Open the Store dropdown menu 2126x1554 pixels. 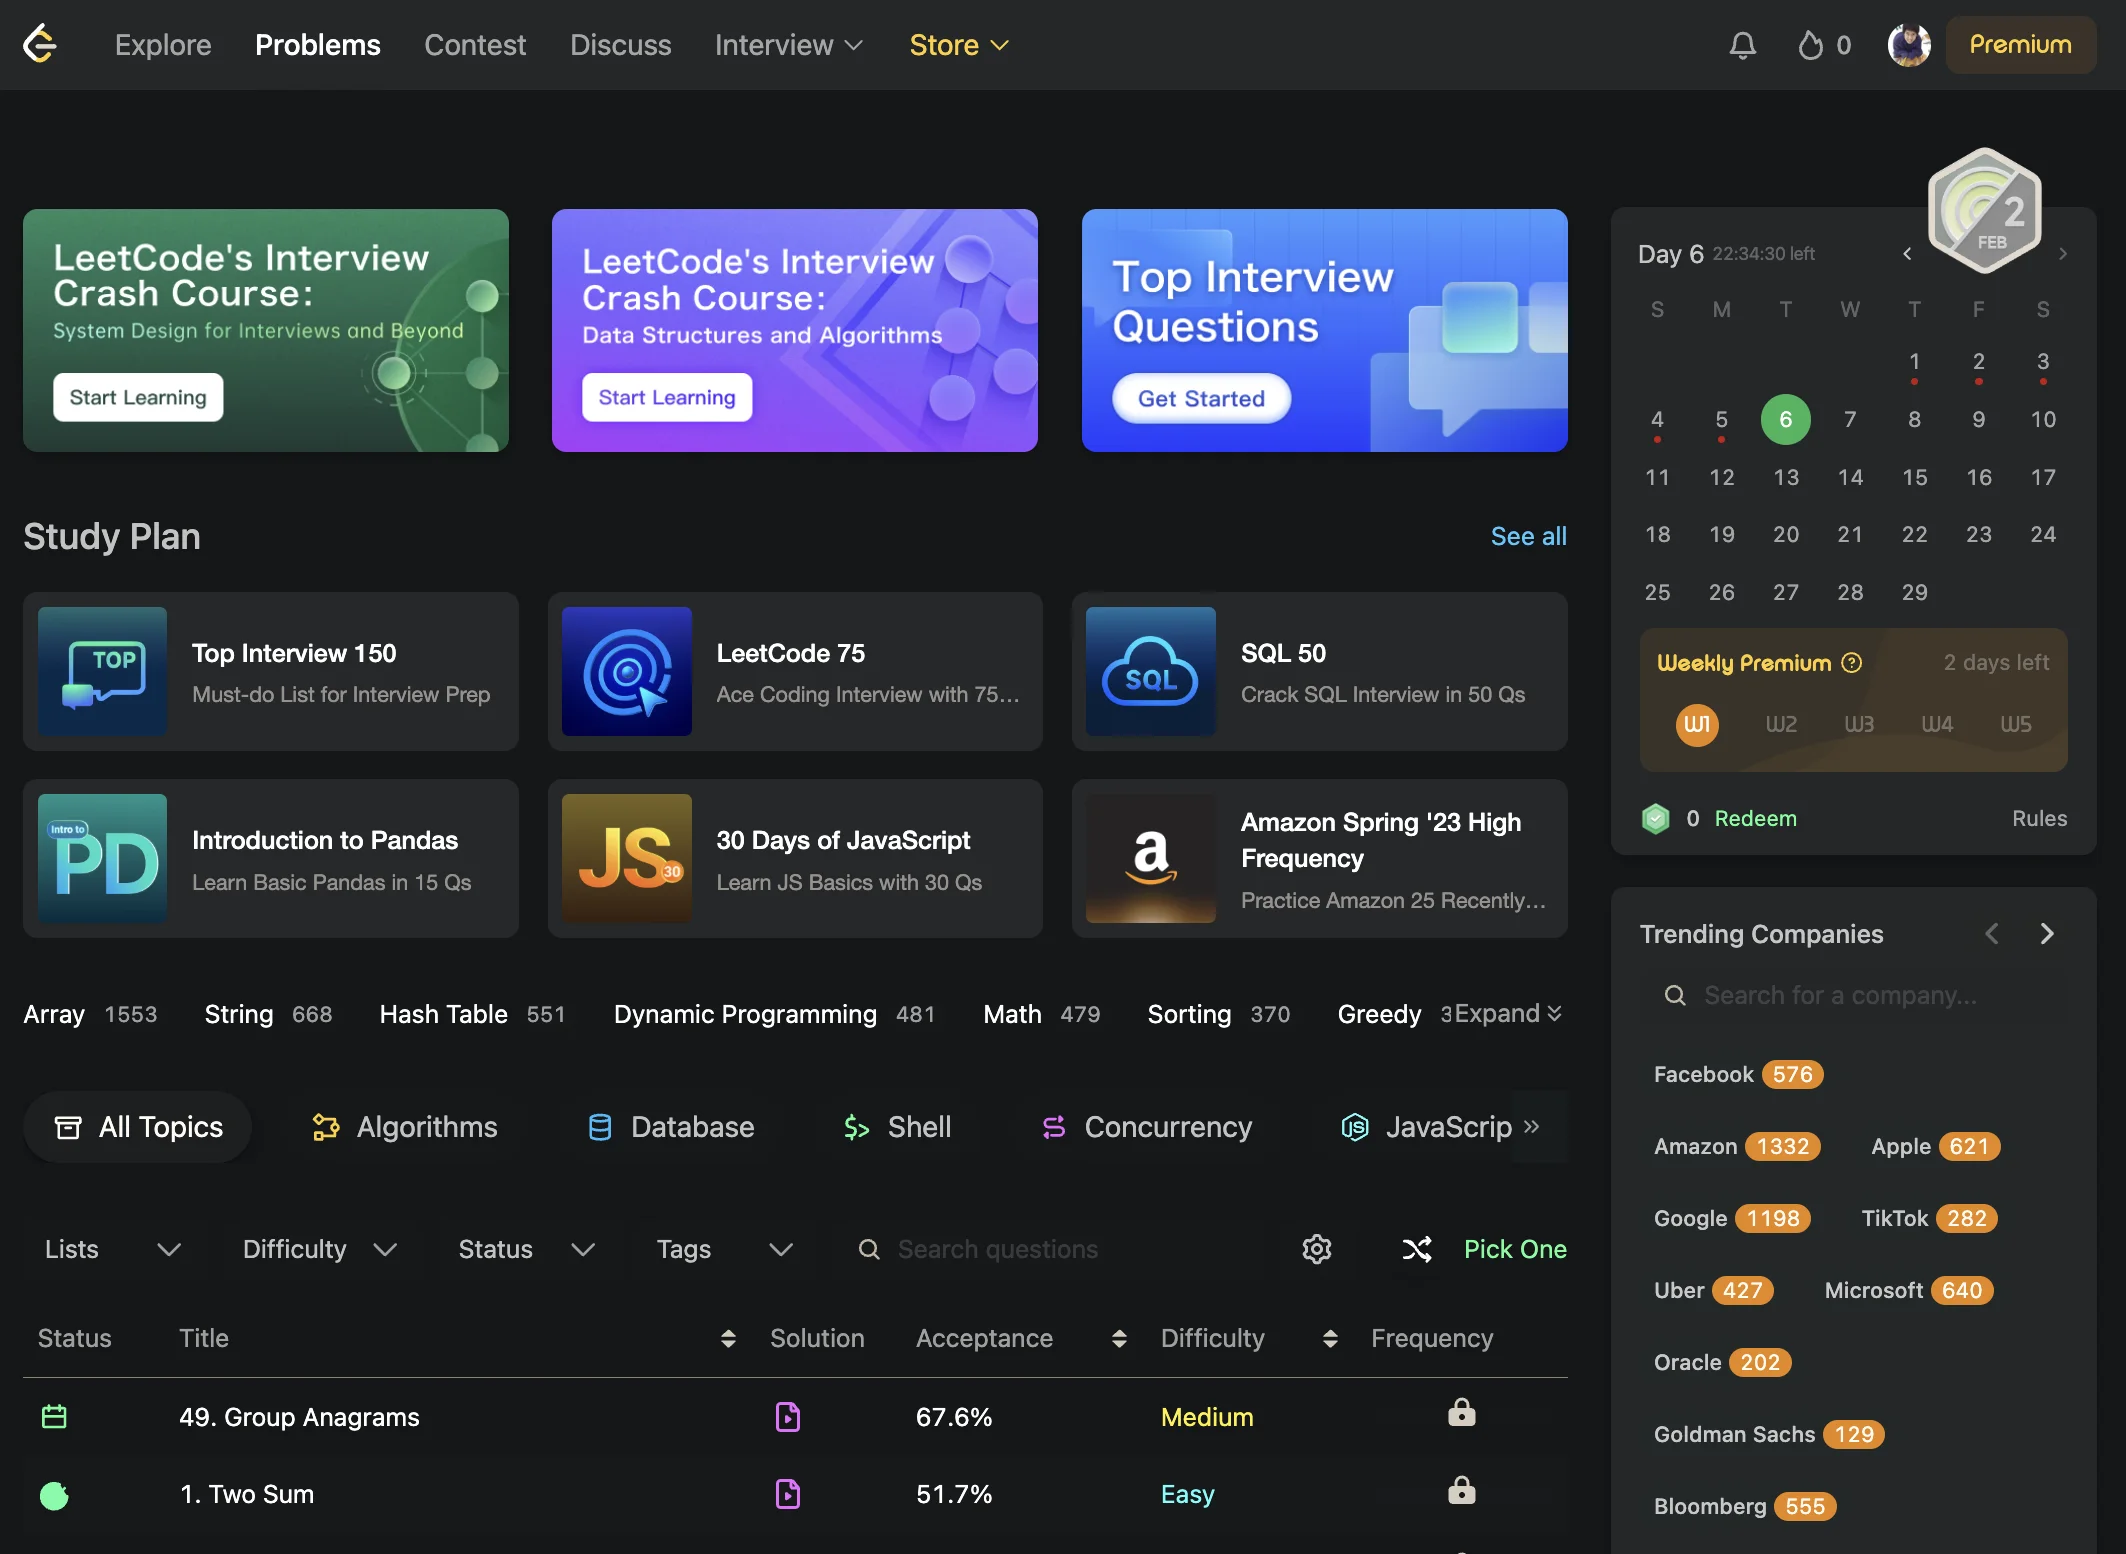pyautogui.click(x=959, y=45)
